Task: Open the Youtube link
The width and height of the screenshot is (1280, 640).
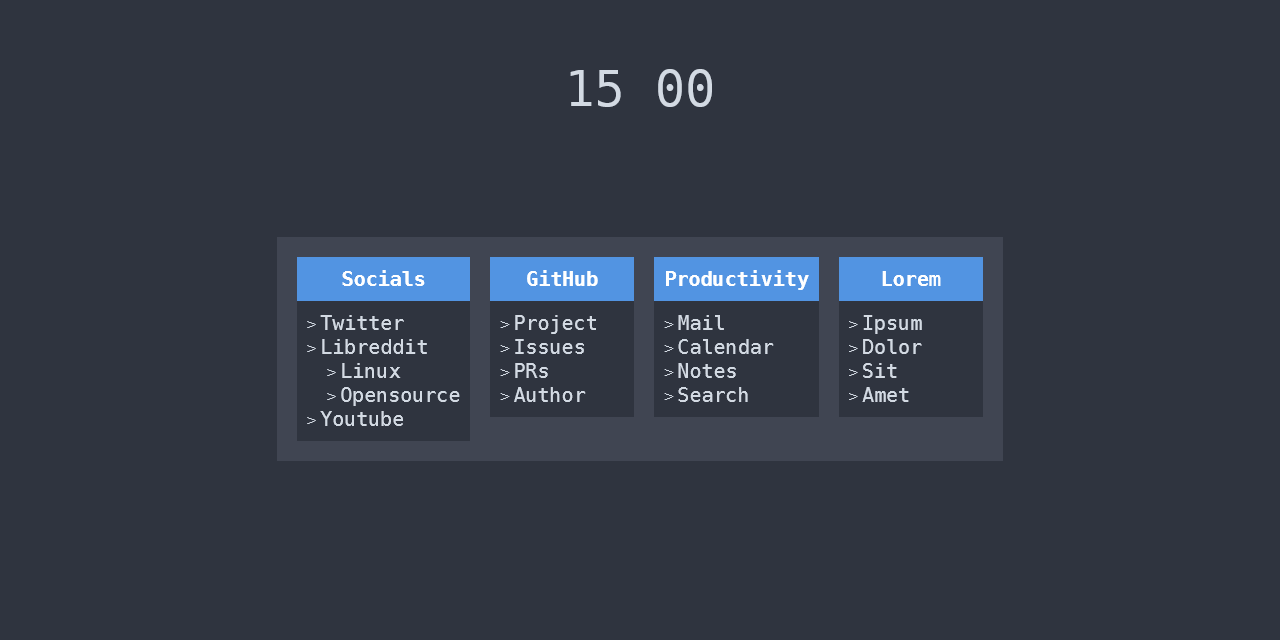Action: click(362, 419)
